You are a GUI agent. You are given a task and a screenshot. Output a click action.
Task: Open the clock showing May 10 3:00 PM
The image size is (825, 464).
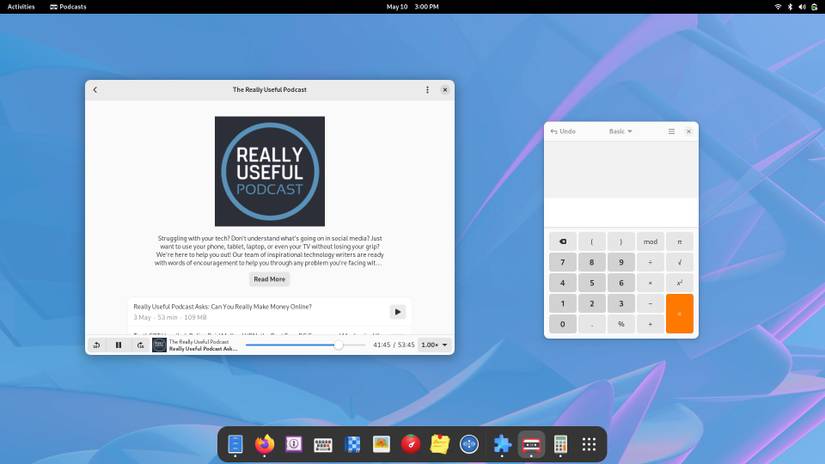(412, 7)
